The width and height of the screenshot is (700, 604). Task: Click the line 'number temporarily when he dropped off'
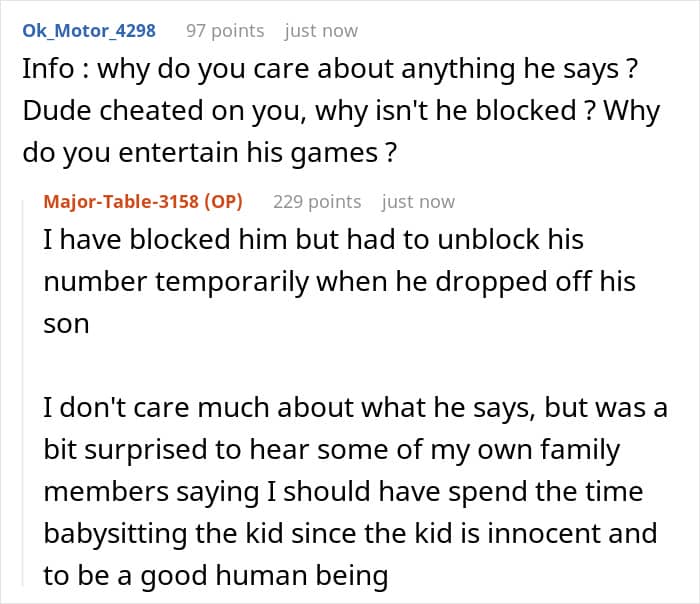tap(339, 282)
